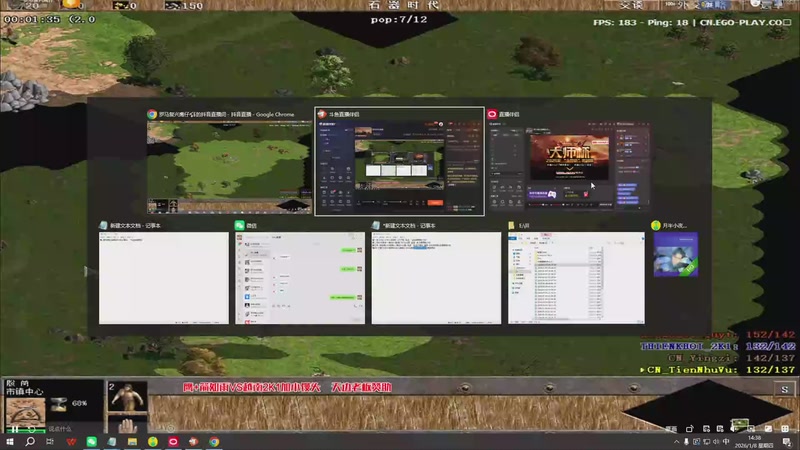Click the volume speaker tray icon
Image resolution: width=800 pixels, height=450 pixels.
[x=716, y=442]
